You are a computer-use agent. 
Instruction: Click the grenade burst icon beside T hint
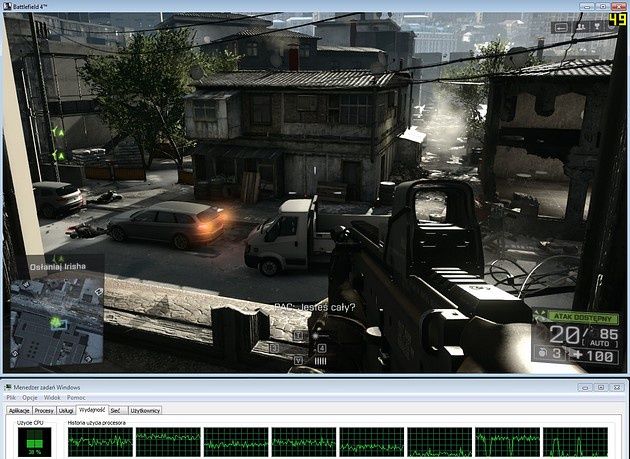tap(315, 335)
